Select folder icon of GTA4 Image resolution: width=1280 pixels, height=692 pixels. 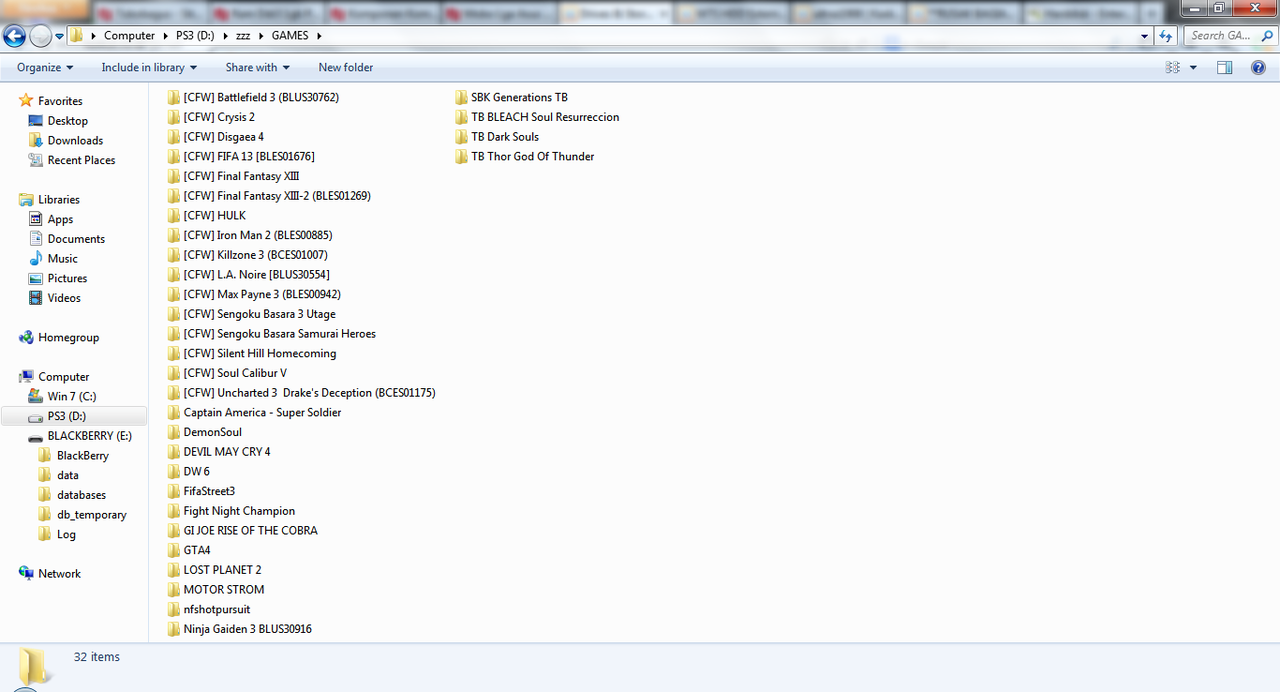point(174,550)
